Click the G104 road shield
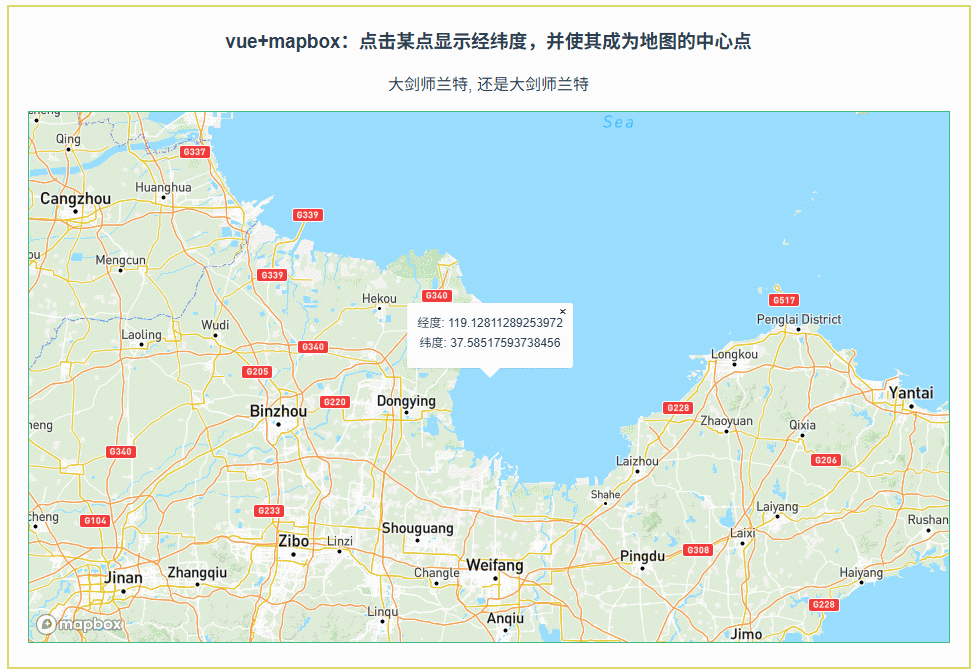The width and height of the screenshot is (976, 669). 95,521
